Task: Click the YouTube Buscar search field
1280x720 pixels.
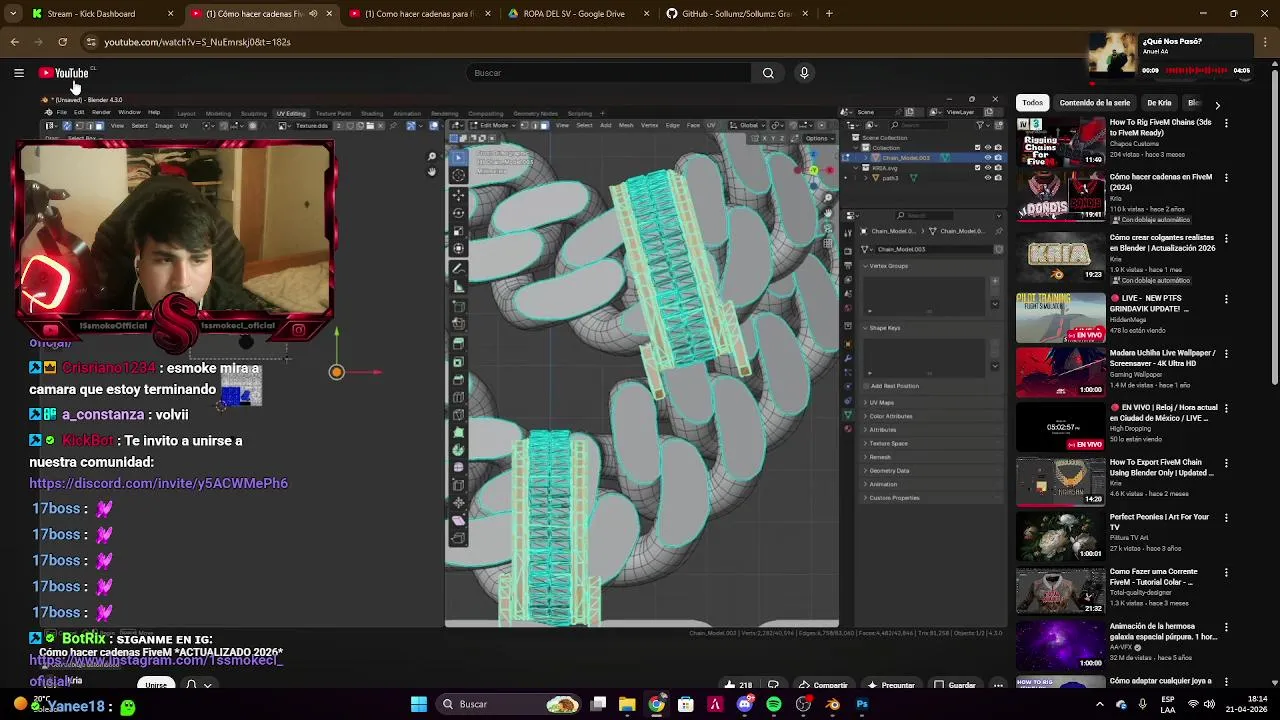Action: tap(608, 73)
